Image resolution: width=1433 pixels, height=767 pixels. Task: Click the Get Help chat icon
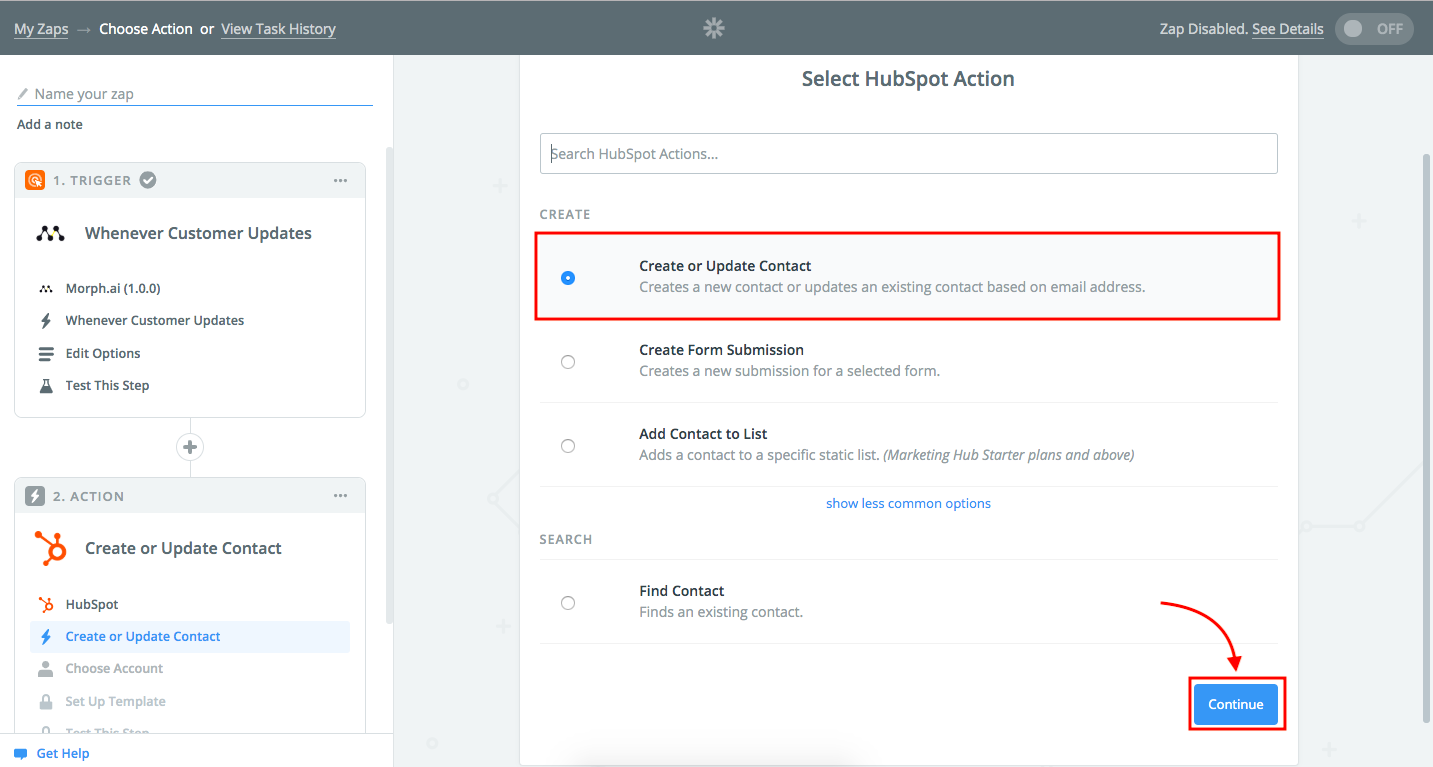pos(20,754)
